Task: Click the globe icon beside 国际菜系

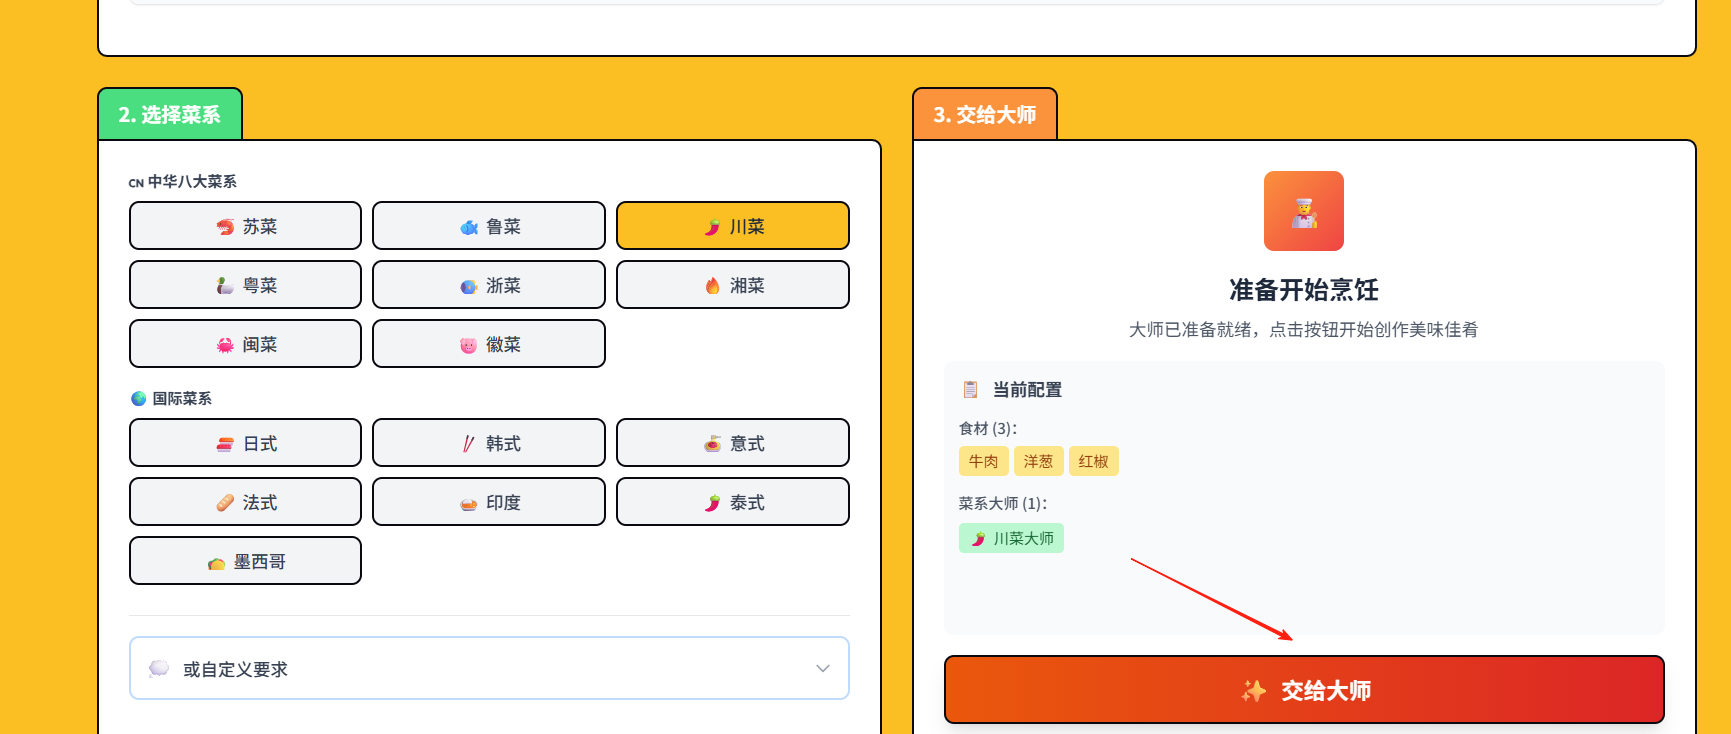Action: pos(139,398)
